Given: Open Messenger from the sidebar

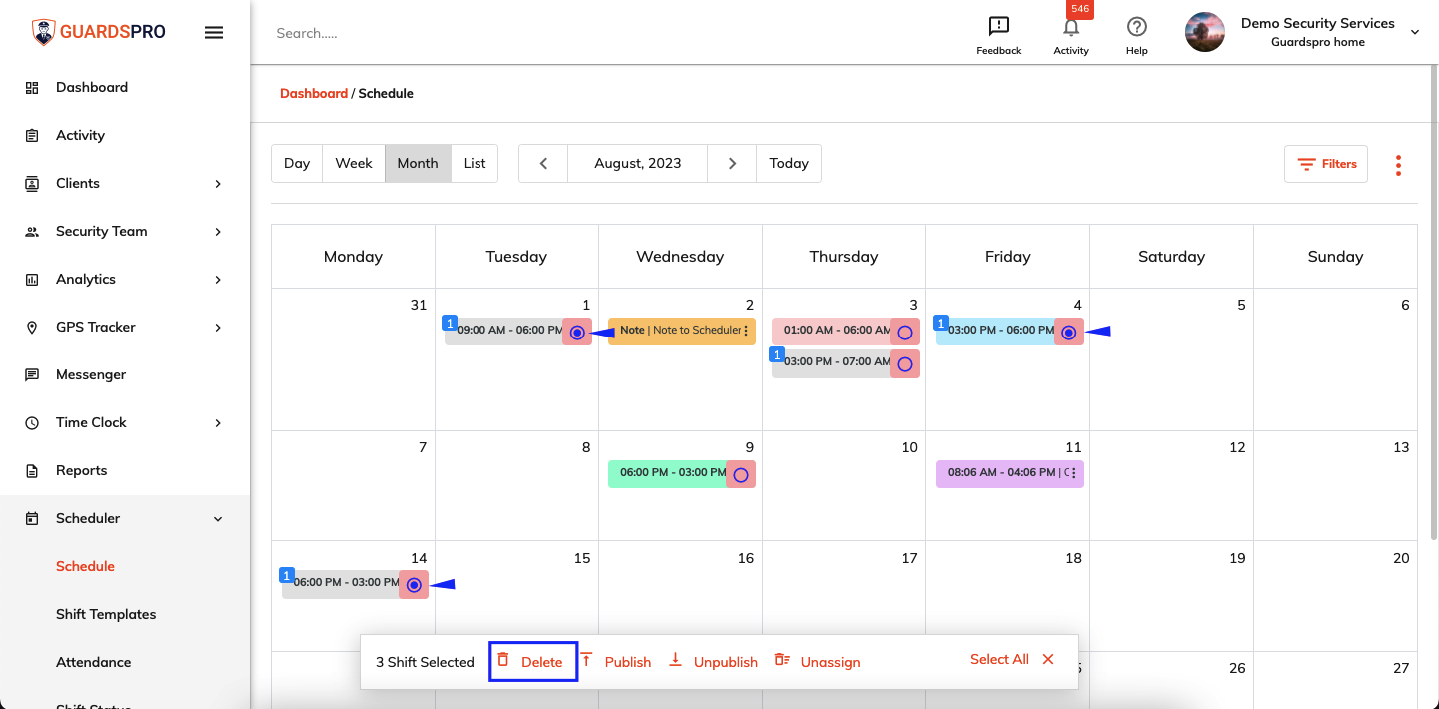Looking at the screenshot, I should 90,374.
